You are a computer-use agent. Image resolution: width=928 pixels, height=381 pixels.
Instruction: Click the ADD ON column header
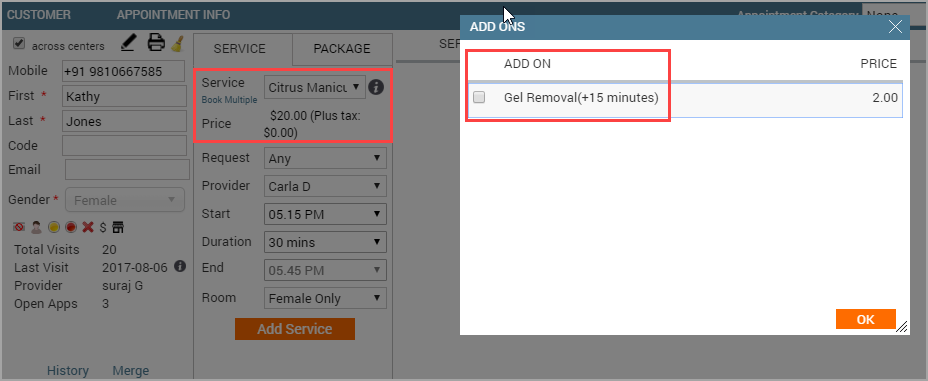(x=527, y=64)
